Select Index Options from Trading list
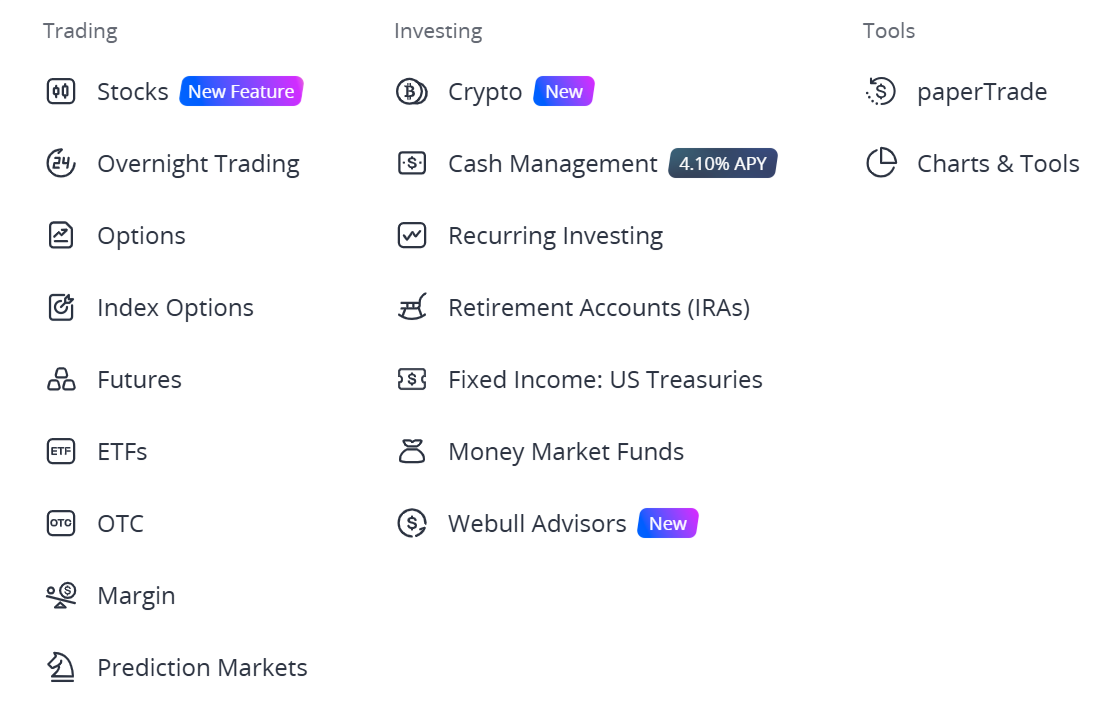The height and width of the screenshot is (711, 1101). (176, 307)
